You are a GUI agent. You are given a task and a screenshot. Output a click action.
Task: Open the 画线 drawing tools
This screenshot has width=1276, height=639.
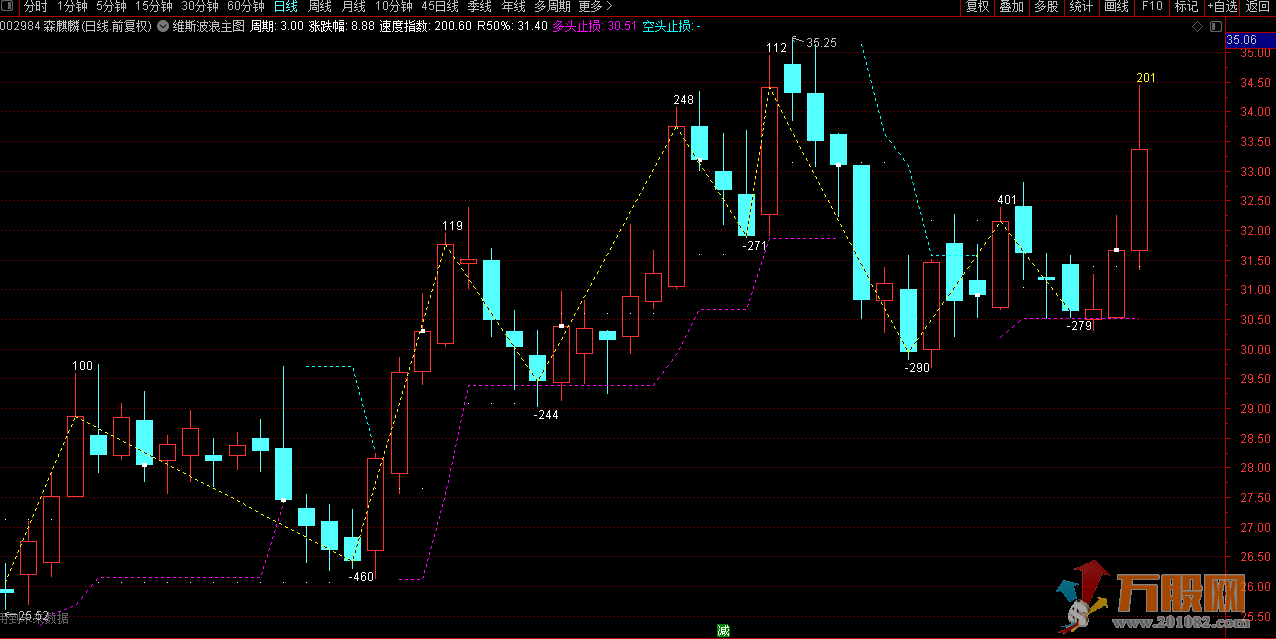click(1116, 7)
